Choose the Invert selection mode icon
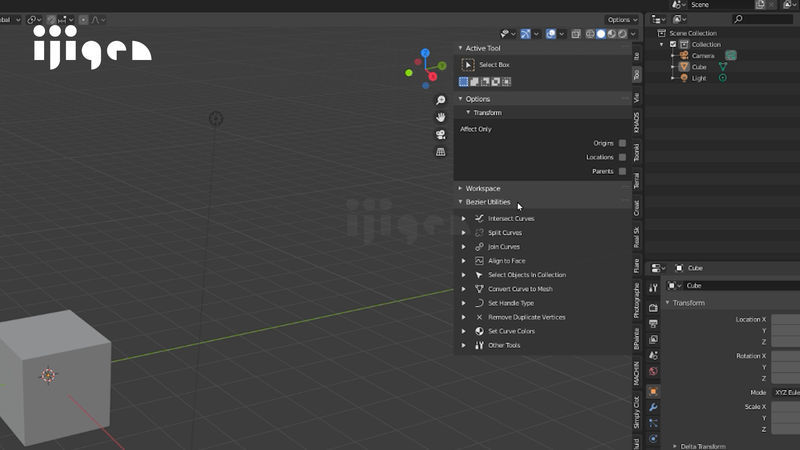Screen dimensions: 800x450 [x=495, y=82]
